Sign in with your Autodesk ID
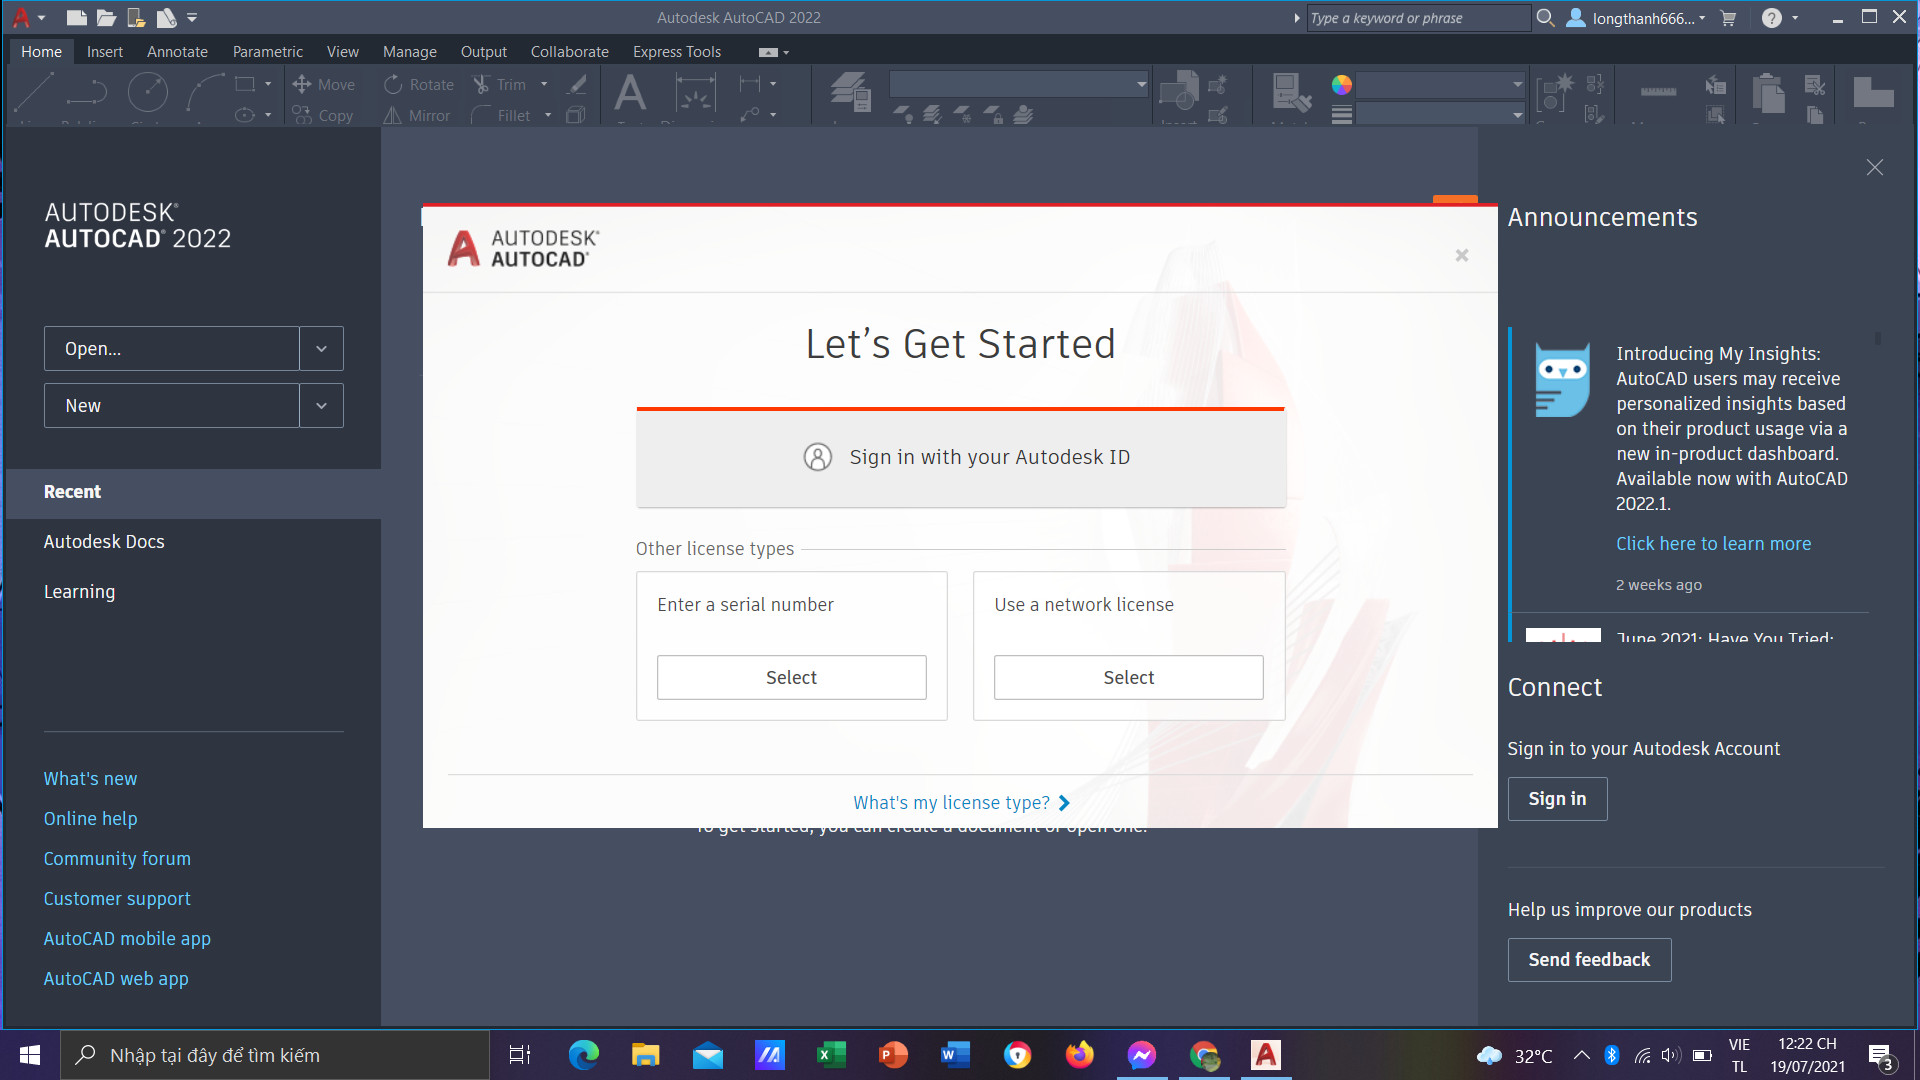The width and height of the screenshot is (1920, 1080). pyautogui.click(x=961, y=458)
